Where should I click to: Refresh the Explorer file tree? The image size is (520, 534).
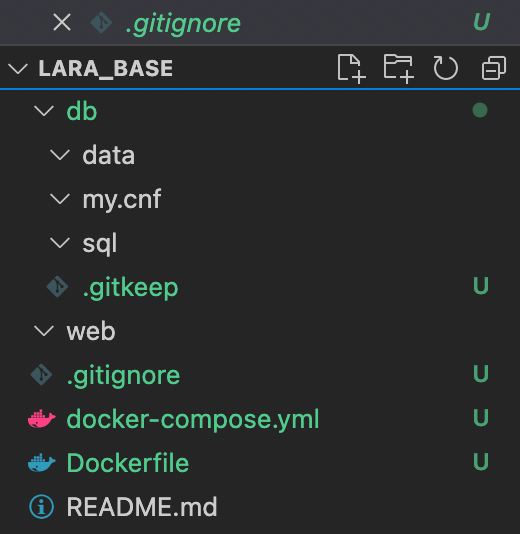point(445,68)
